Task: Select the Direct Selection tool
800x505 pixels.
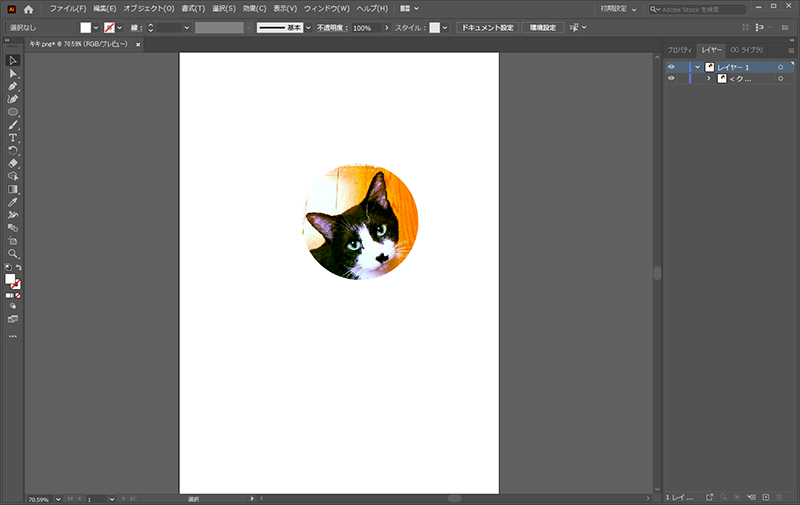Action: coord(13,74)
